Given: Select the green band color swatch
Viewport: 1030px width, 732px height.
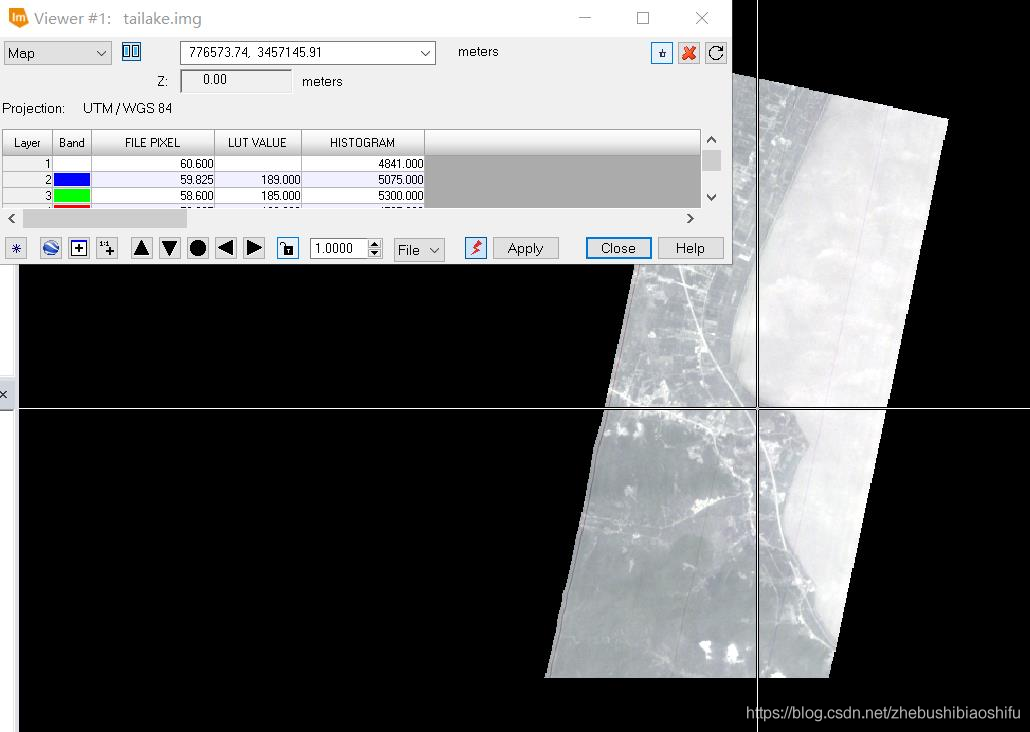Looking at the screenshot, I should [72, 195].
